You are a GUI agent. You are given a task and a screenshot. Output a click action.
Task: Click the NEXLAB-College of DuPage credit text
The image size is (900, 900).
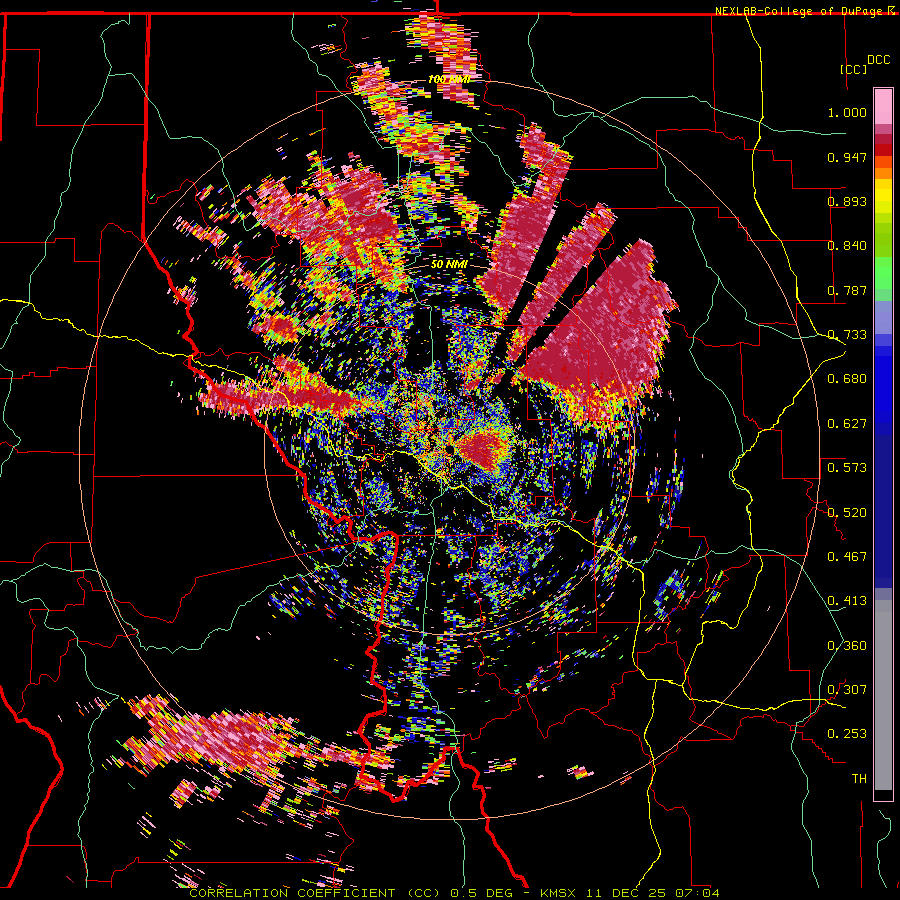(x=798, y=11)
